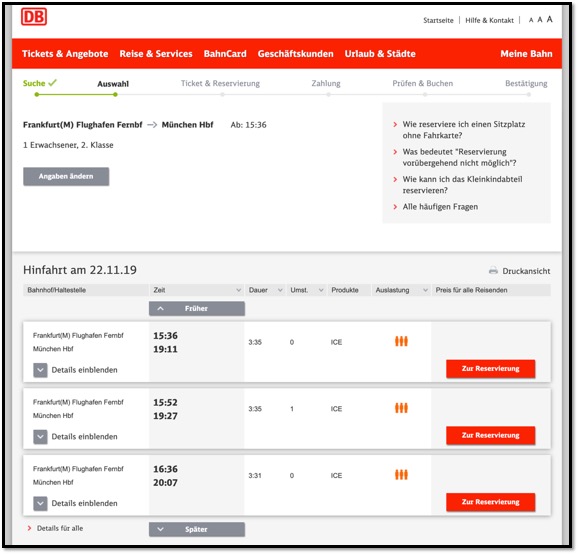This screenshot has width=579, height=555.
Task: Reserve the 16:36 train via Zur Reservierung
Action: [x=490, y=502]
